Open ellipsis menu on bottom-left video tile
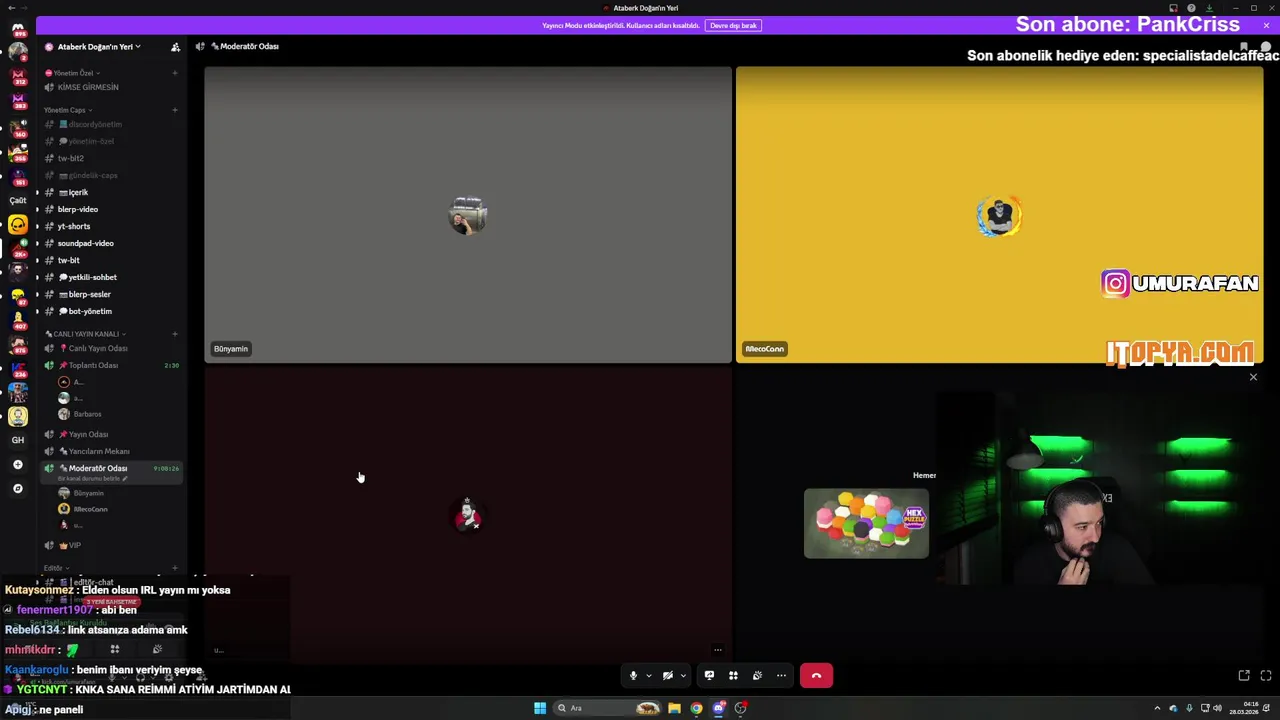 [x=717, y=650]
